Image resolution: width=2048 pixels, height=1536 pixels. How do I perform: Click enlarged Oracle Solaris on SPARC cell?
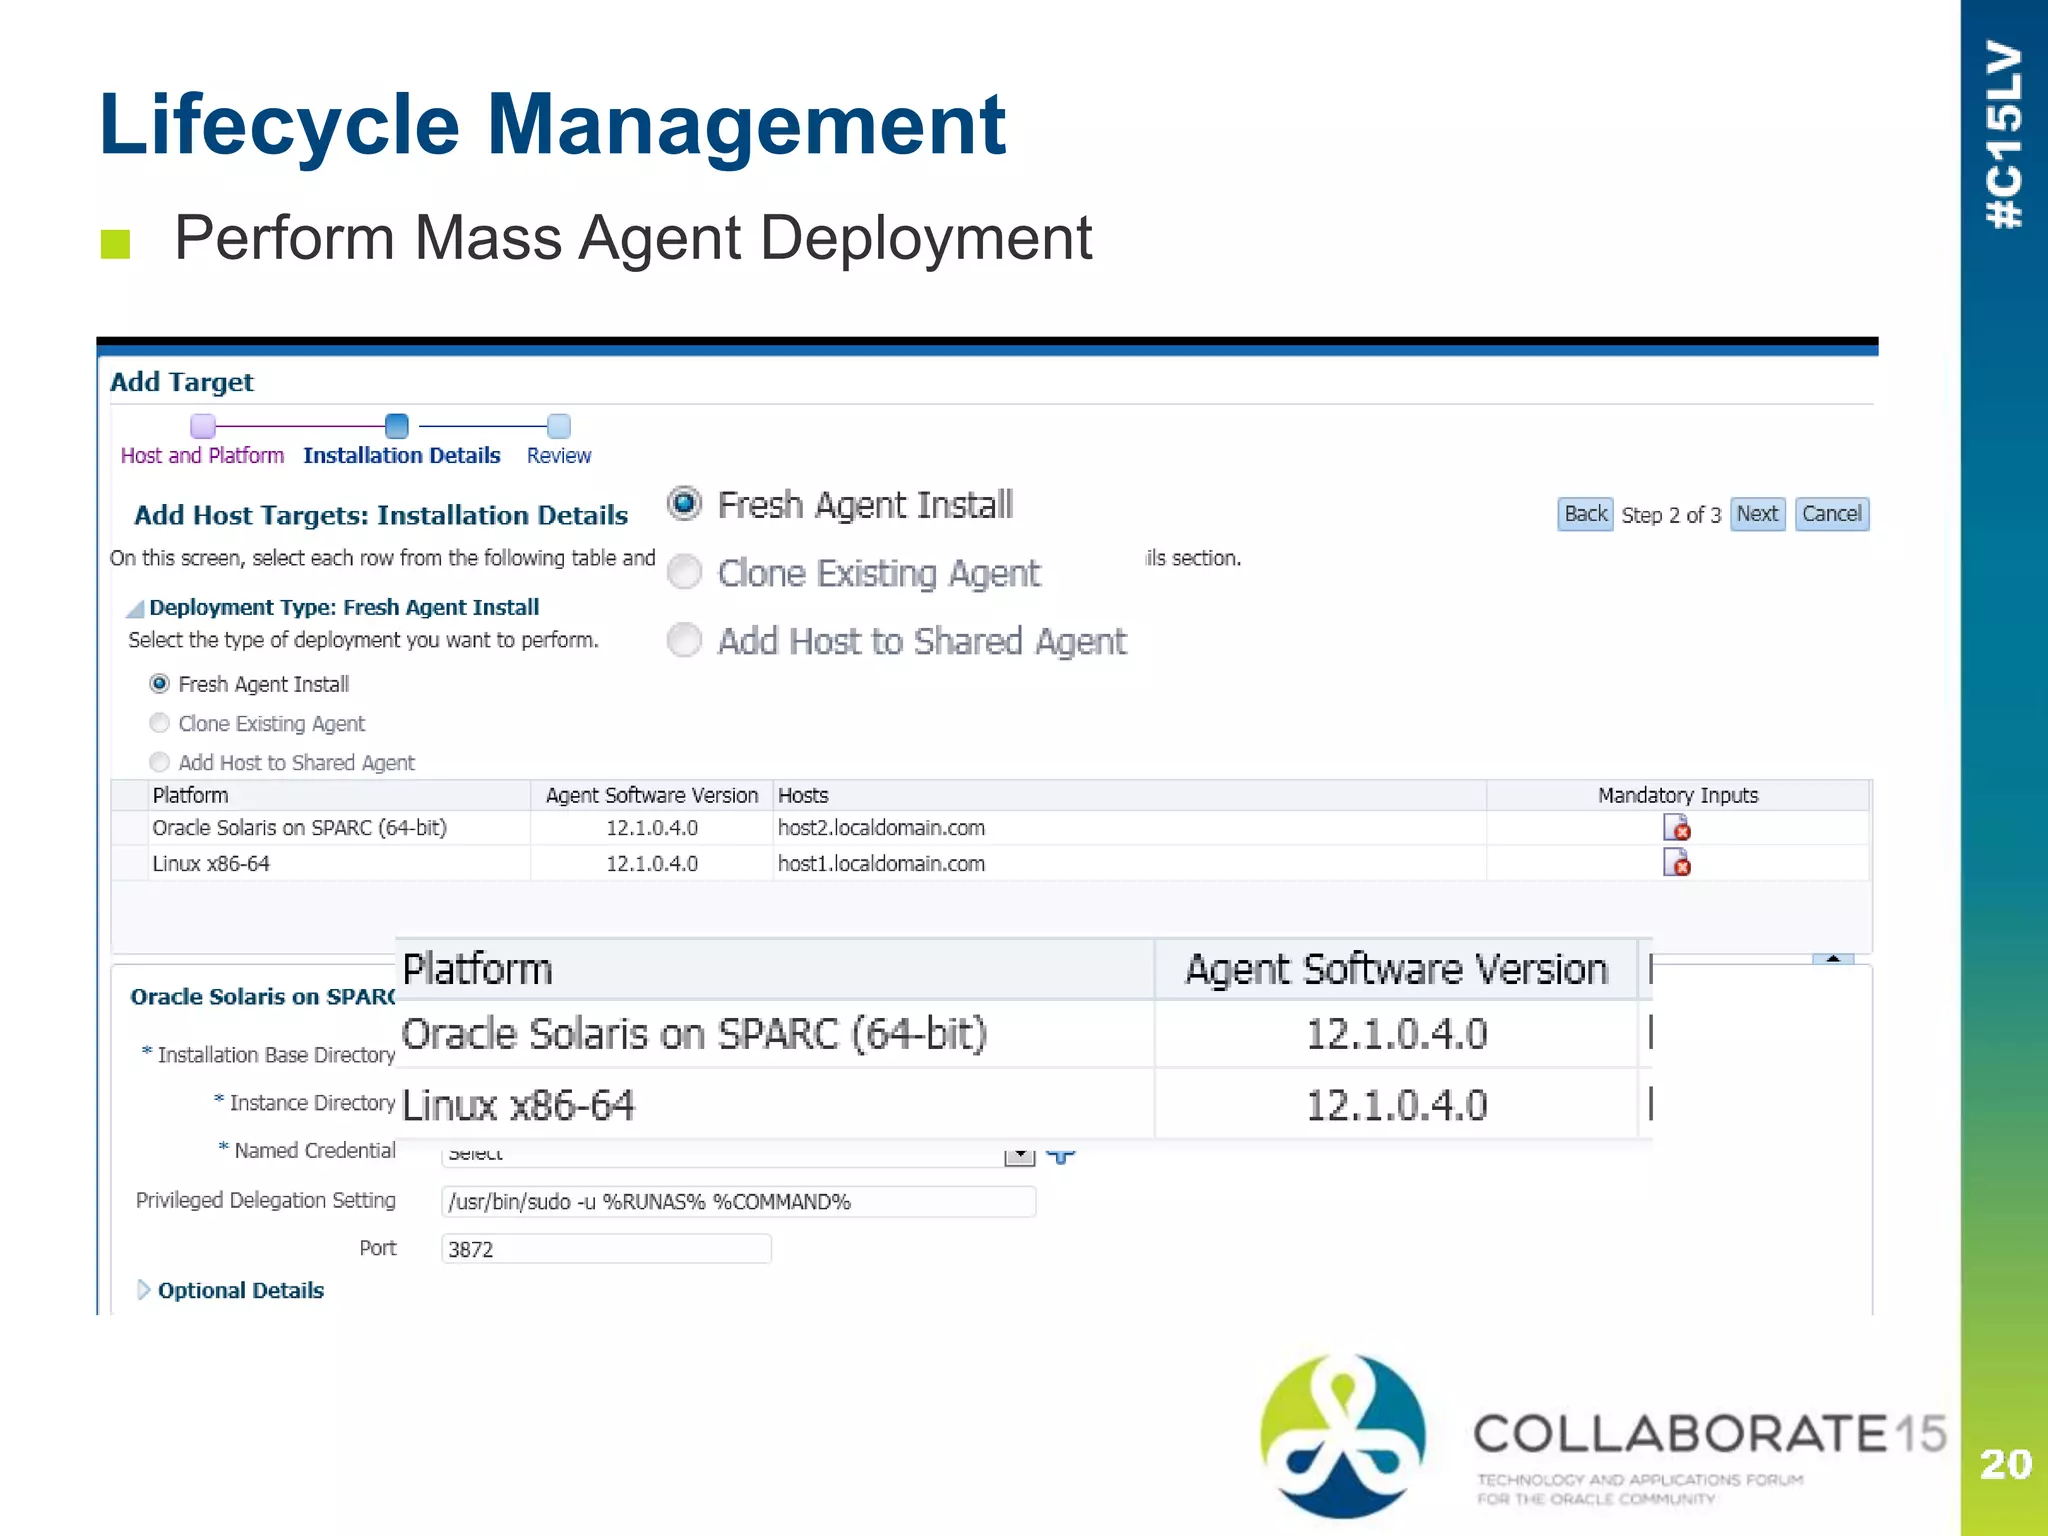pyautogui.click(x=776, y=1034)
